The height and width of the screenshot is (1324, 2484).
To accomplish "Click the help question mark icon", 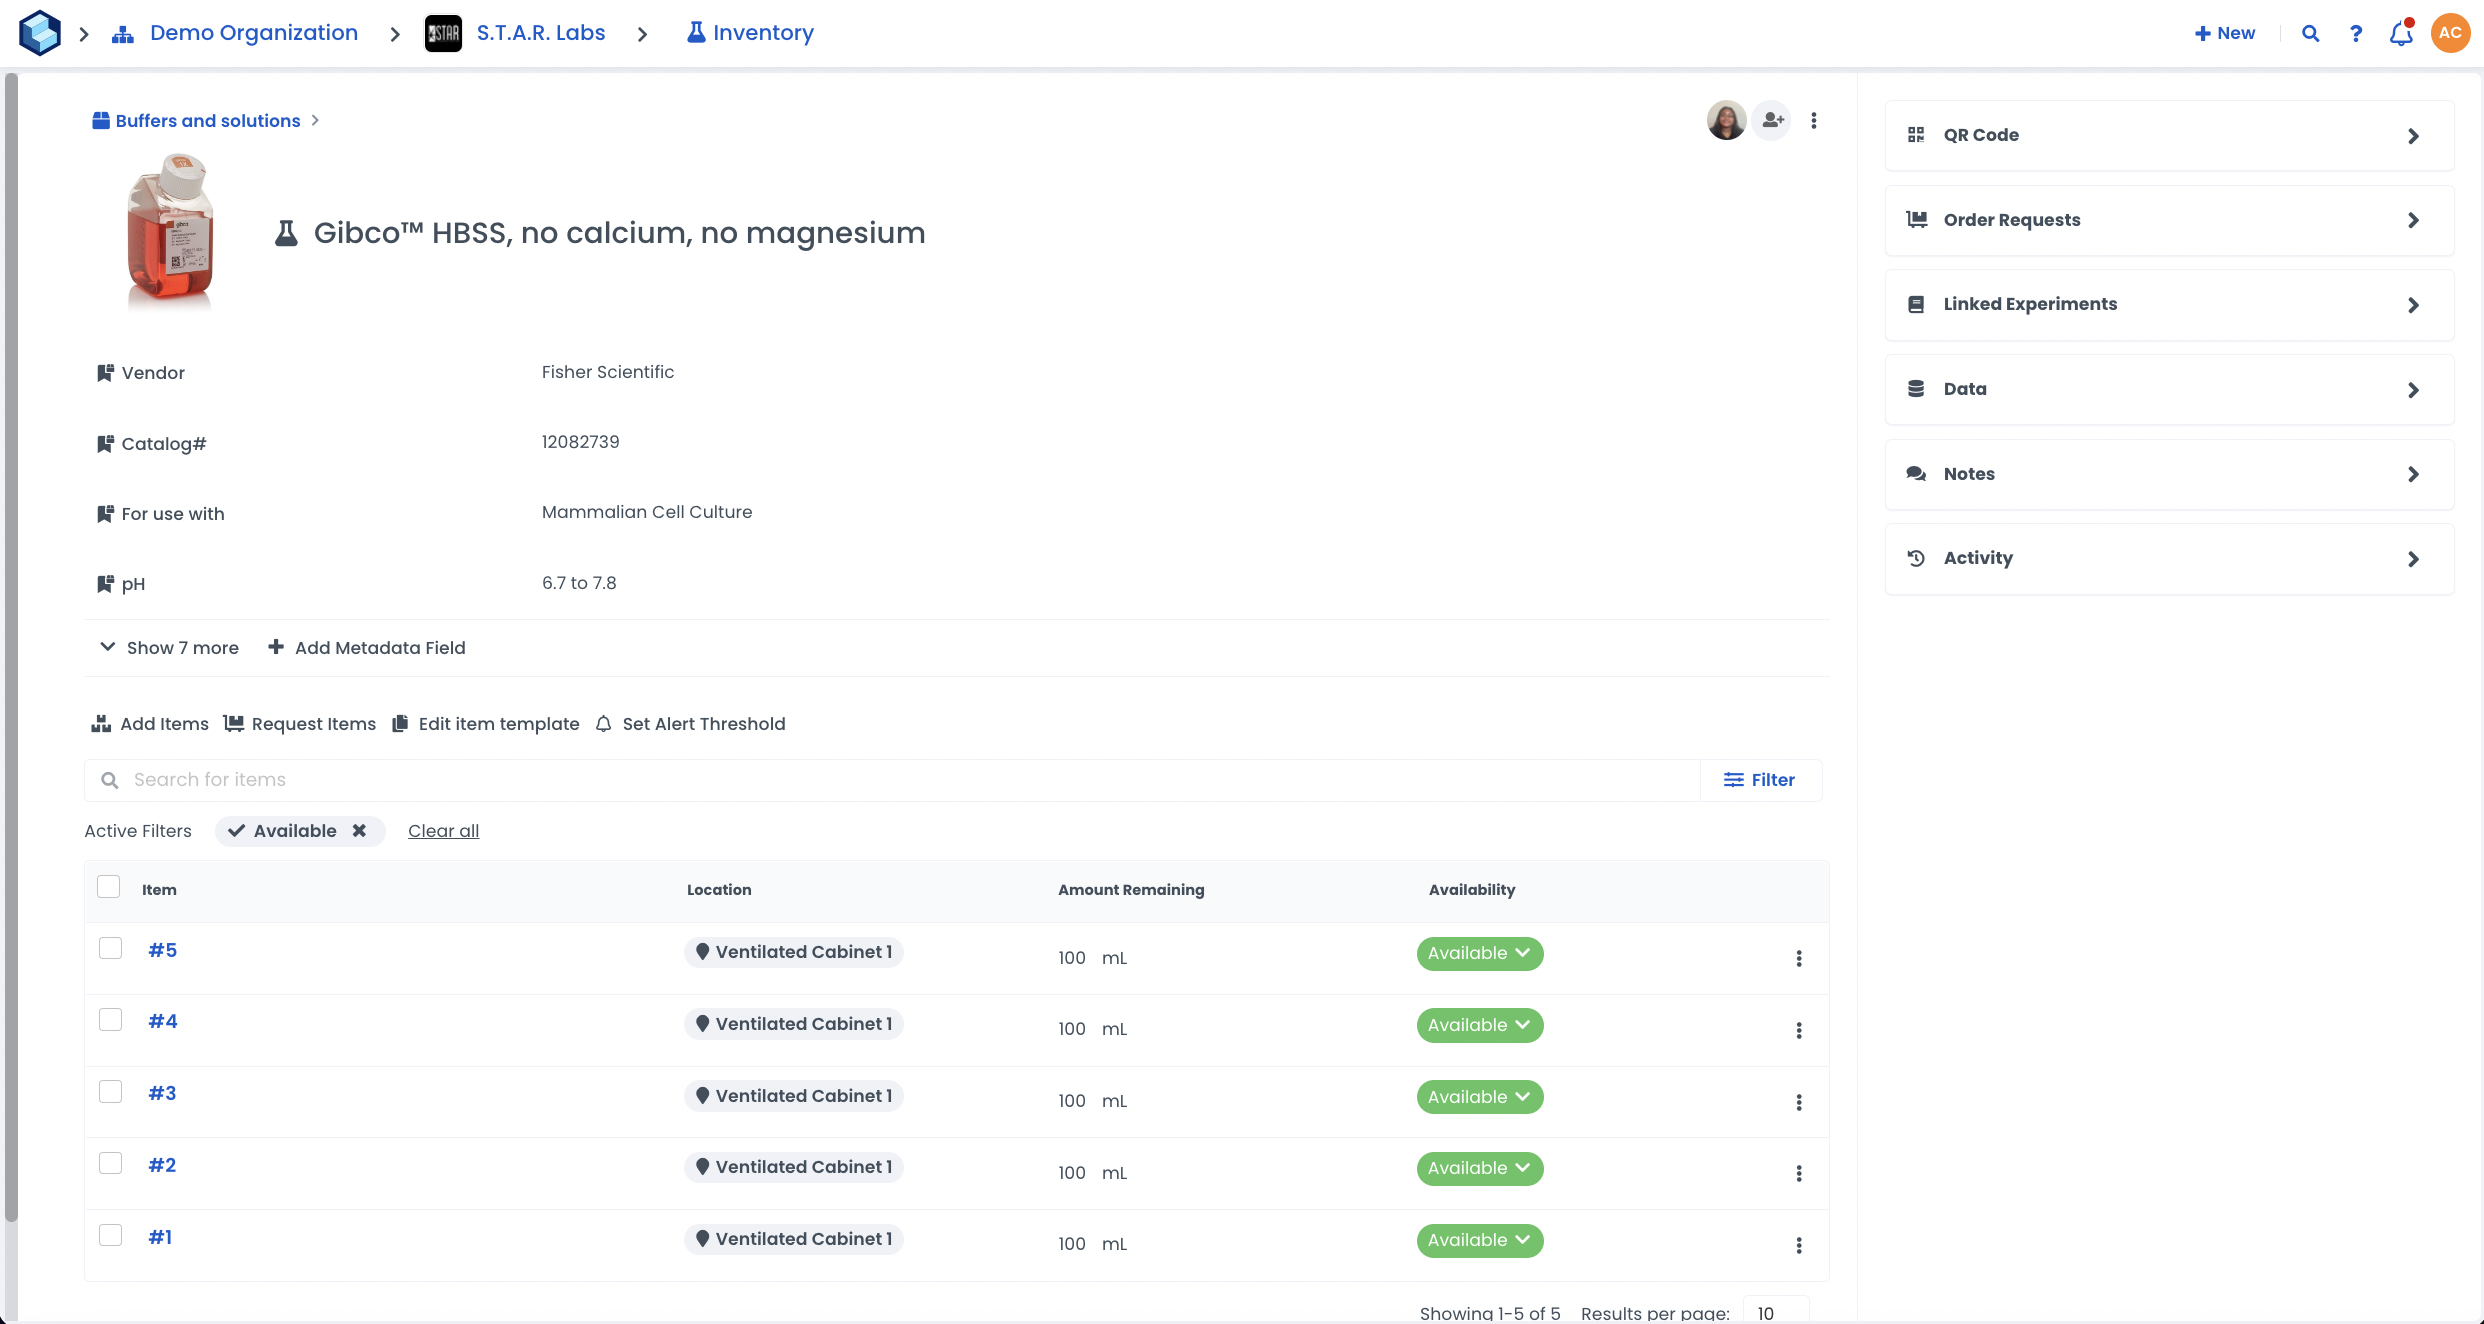I will 2356,34.
